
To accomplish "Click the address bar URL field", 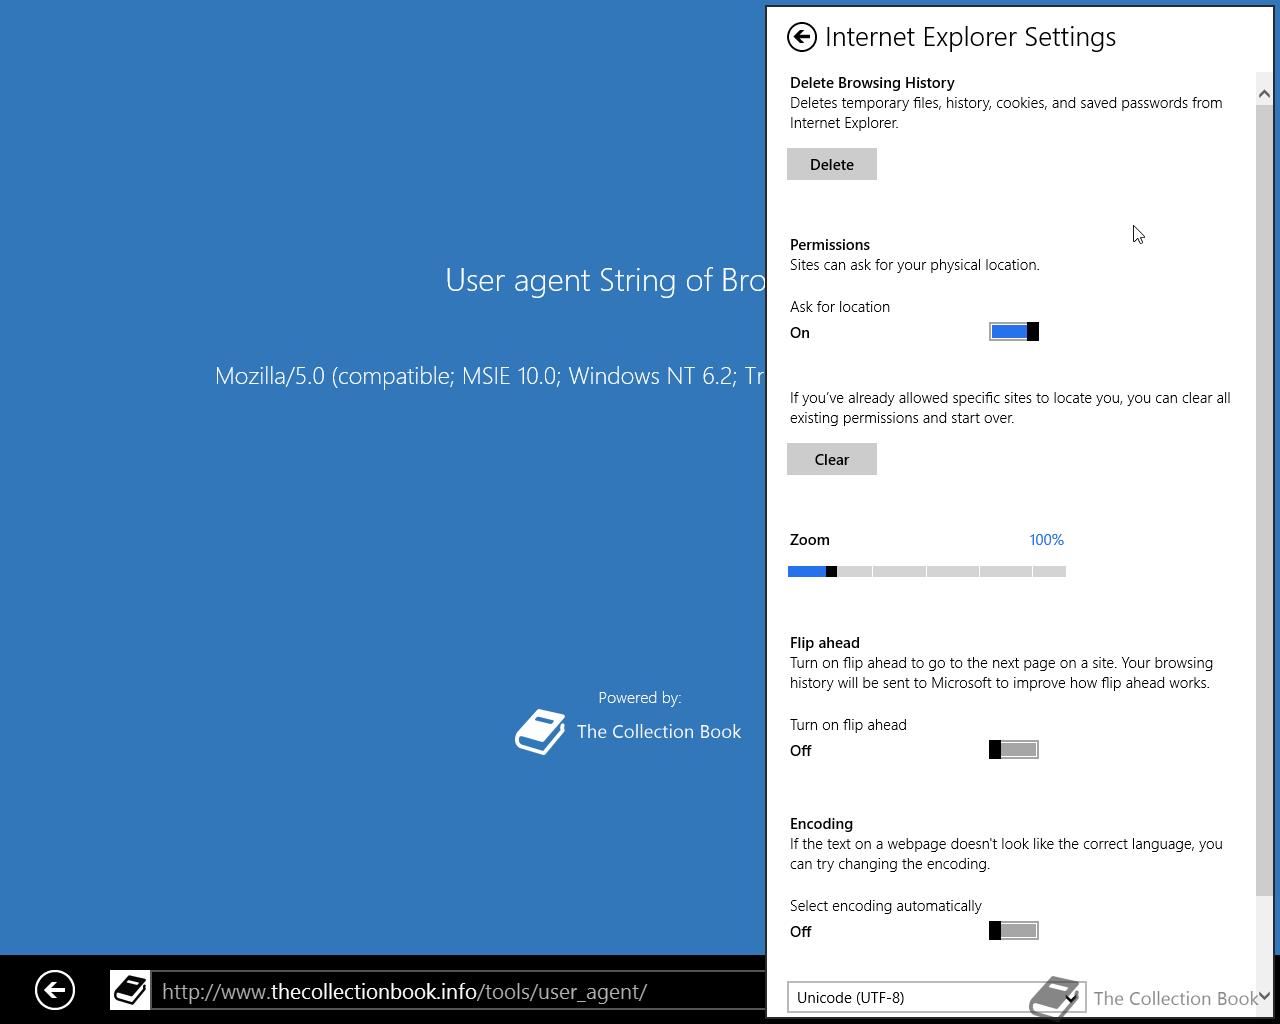I will tap(458, 991).
